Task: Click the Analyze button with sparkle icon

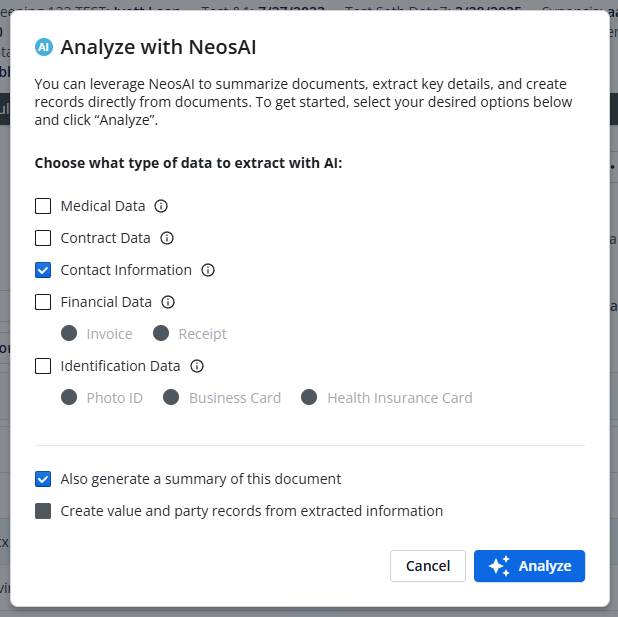Action: (x=529, y=566)
